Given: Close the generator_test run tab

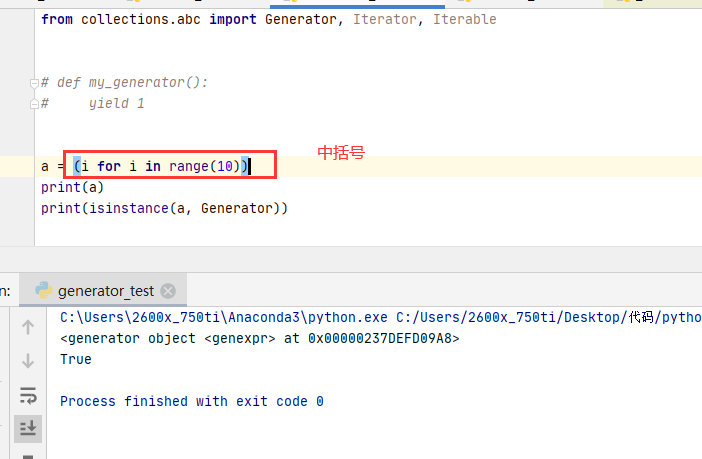Looking at the screenshot, I should tap(168, 291).
